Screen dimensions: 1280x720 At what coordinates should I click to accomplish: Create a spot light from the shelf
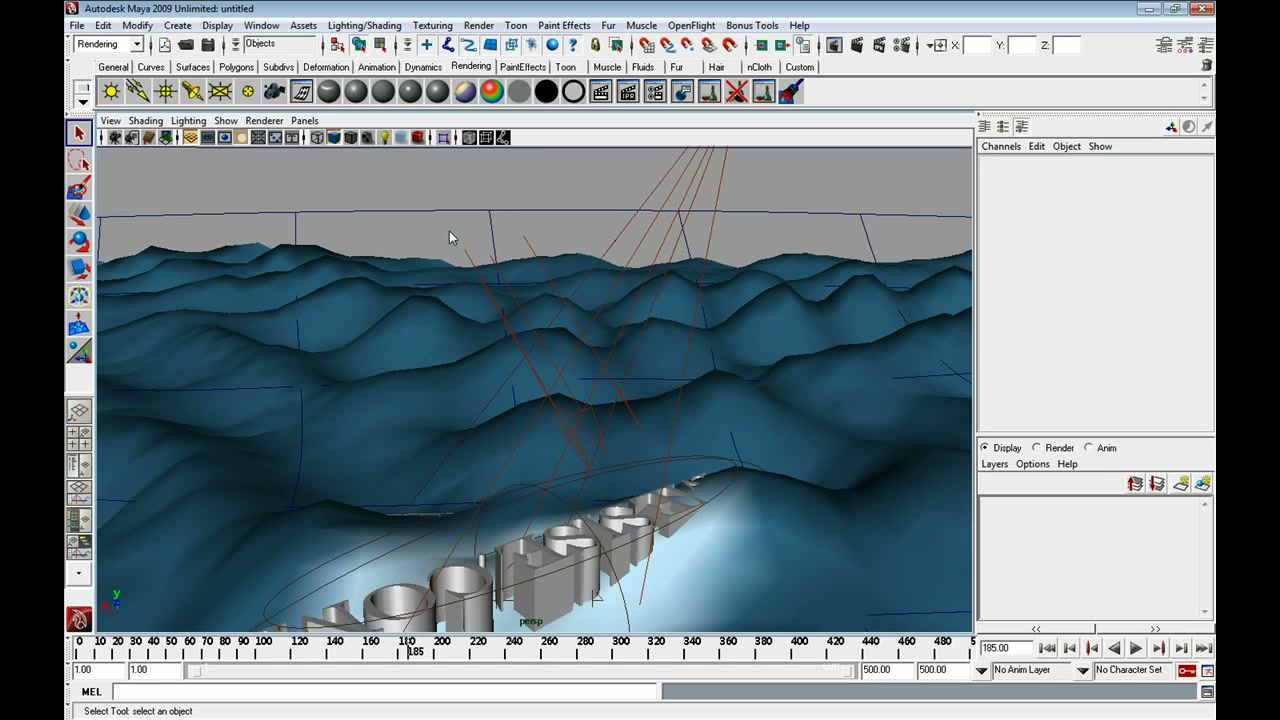(x=192, y=92)
